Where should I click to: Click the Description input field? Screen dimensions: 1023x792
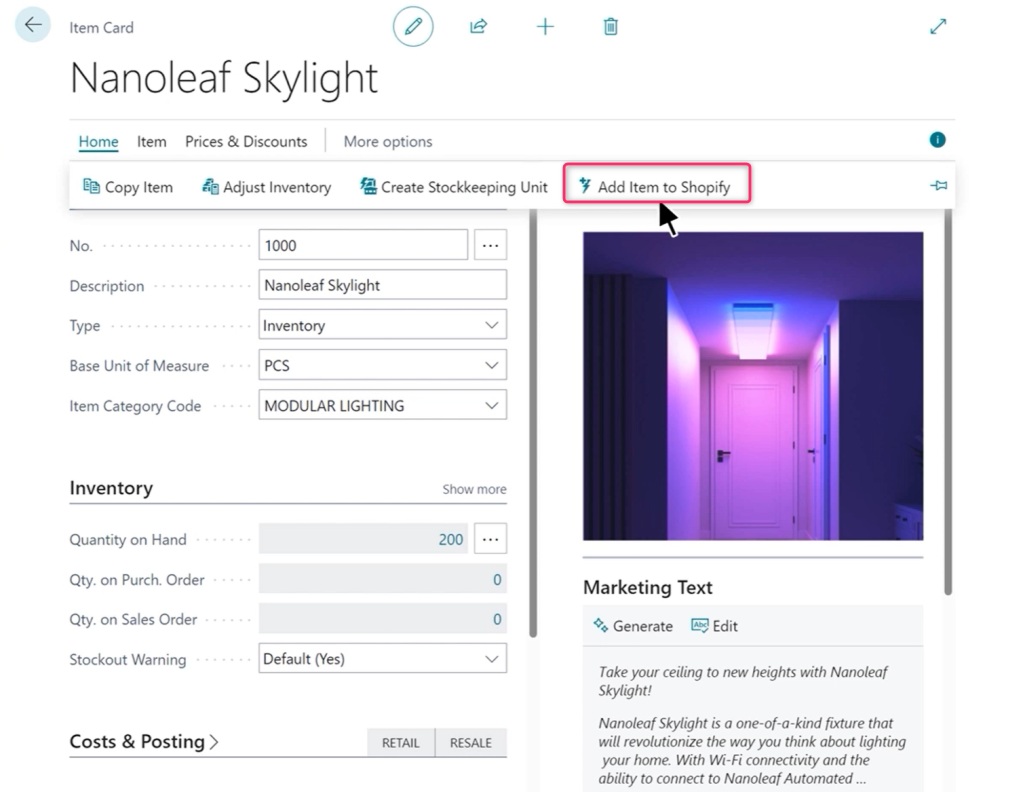coord(382,285)
